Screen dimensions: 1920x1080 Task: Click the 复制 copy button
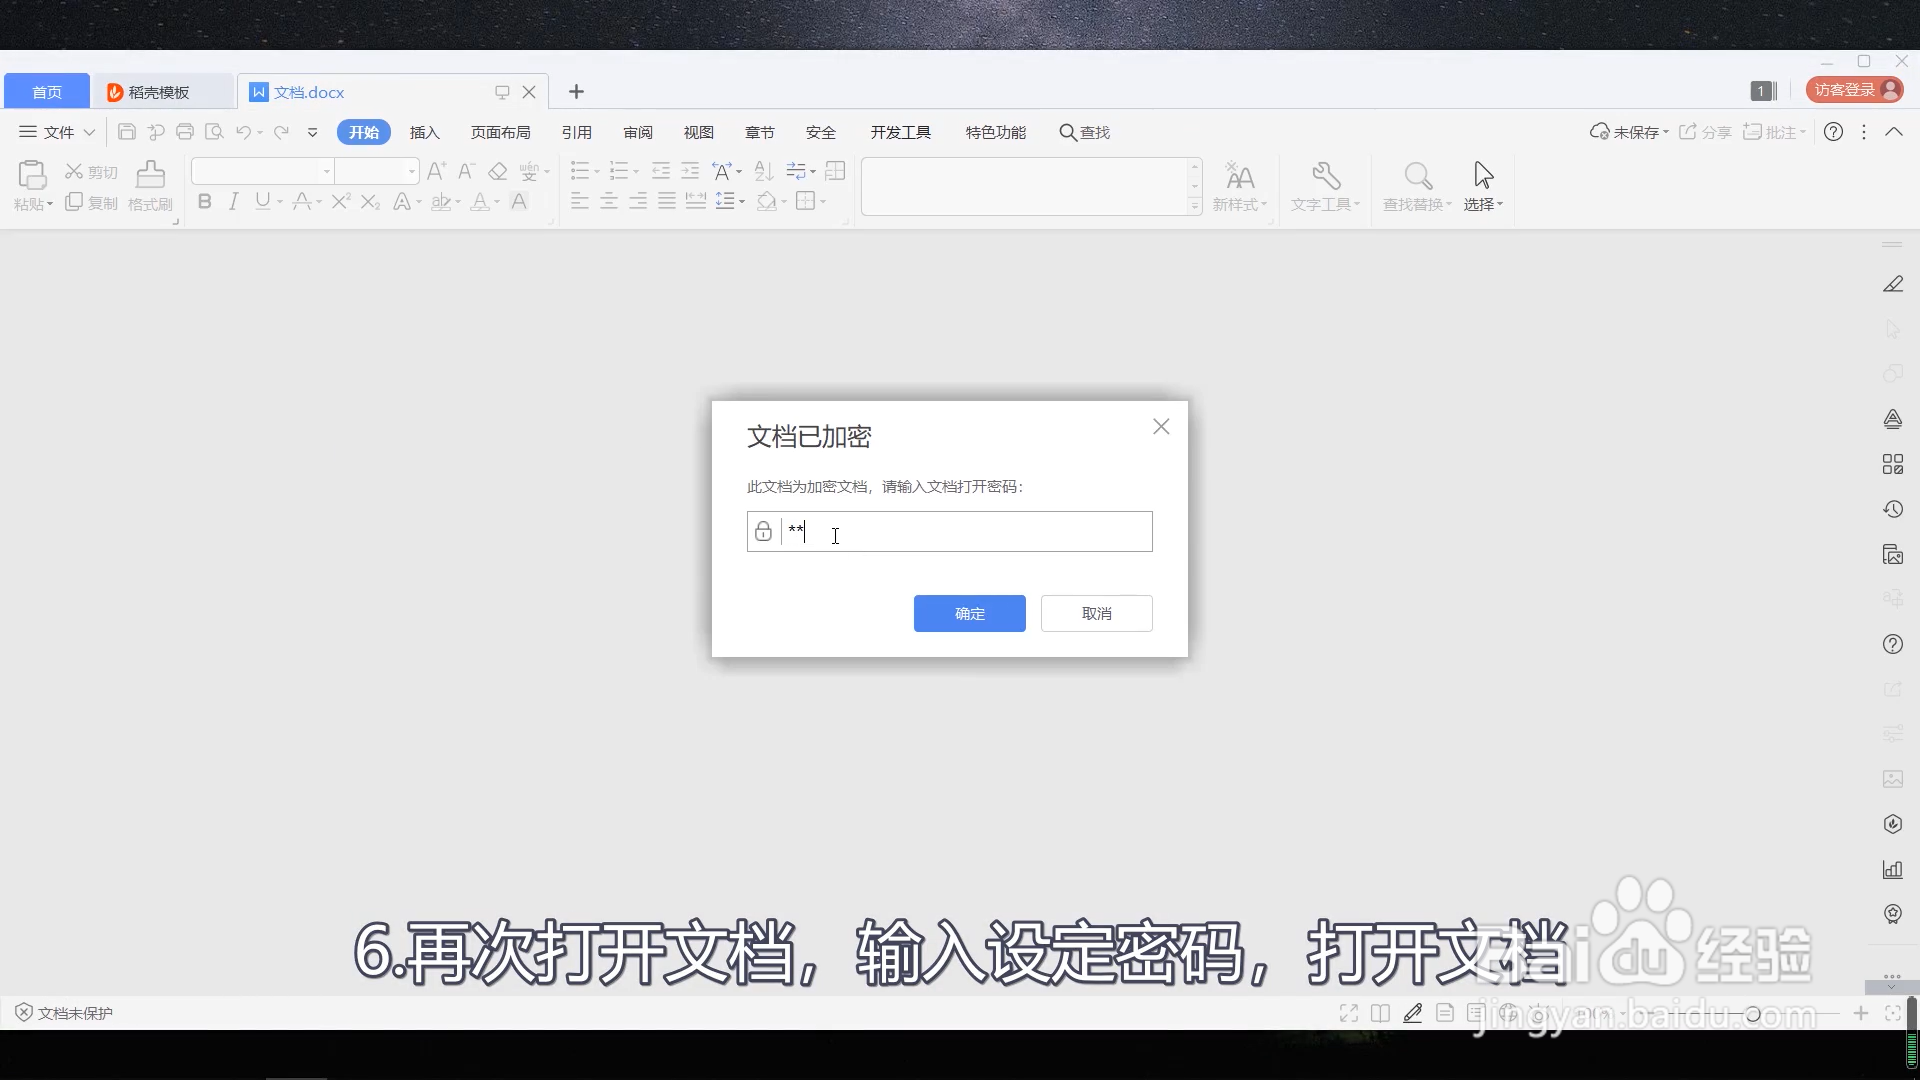(x=91, y=203)
